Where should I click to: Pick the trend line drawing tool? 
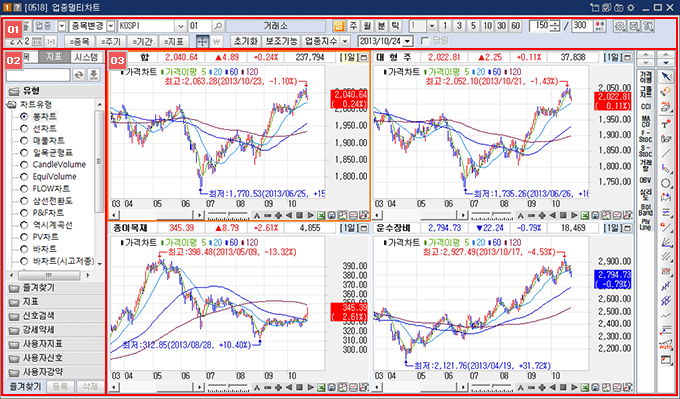(665, 154)
